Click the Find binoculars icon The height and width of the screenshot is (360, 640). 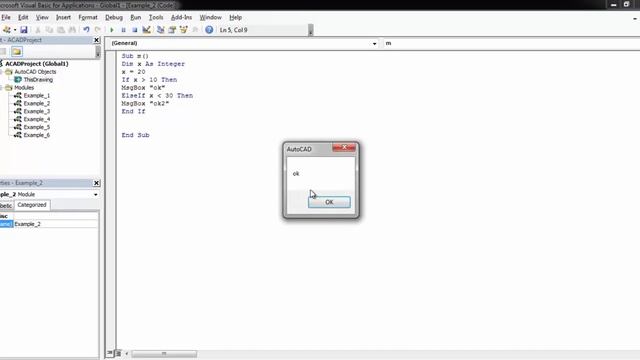[x=72, y=30]
